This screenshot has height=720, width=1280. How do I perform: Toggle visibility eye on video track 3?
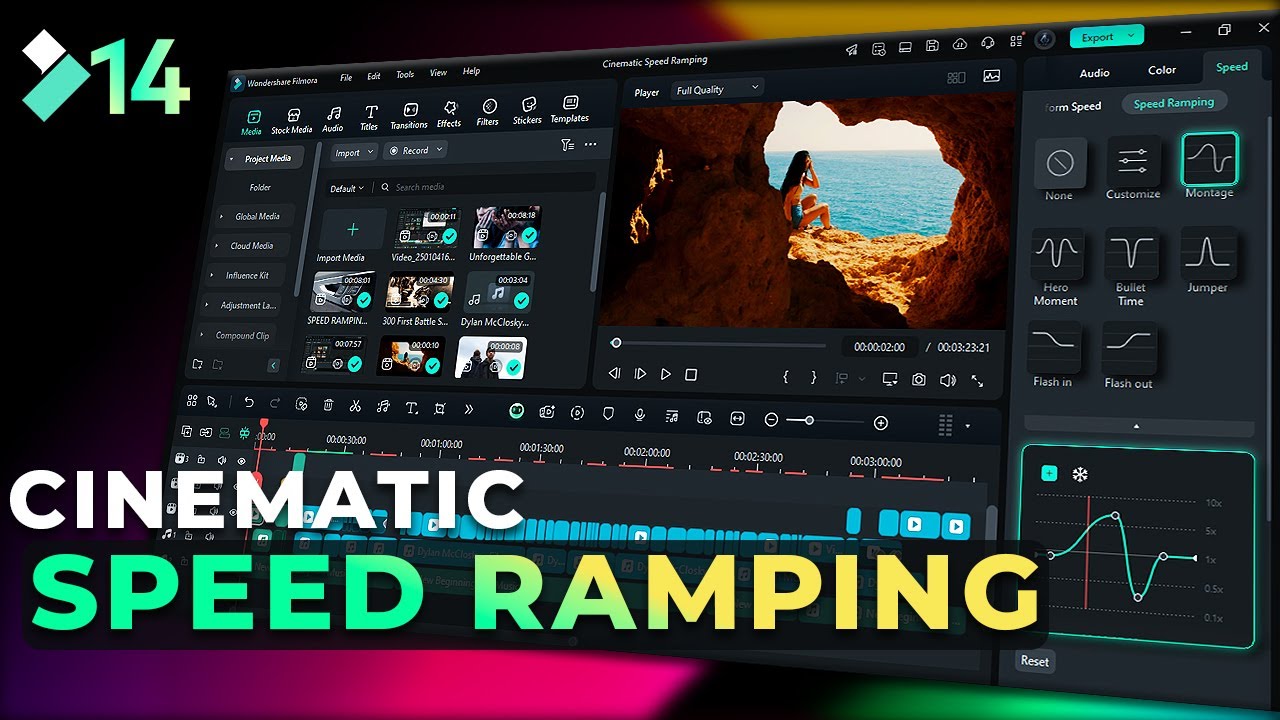(241, 461)
